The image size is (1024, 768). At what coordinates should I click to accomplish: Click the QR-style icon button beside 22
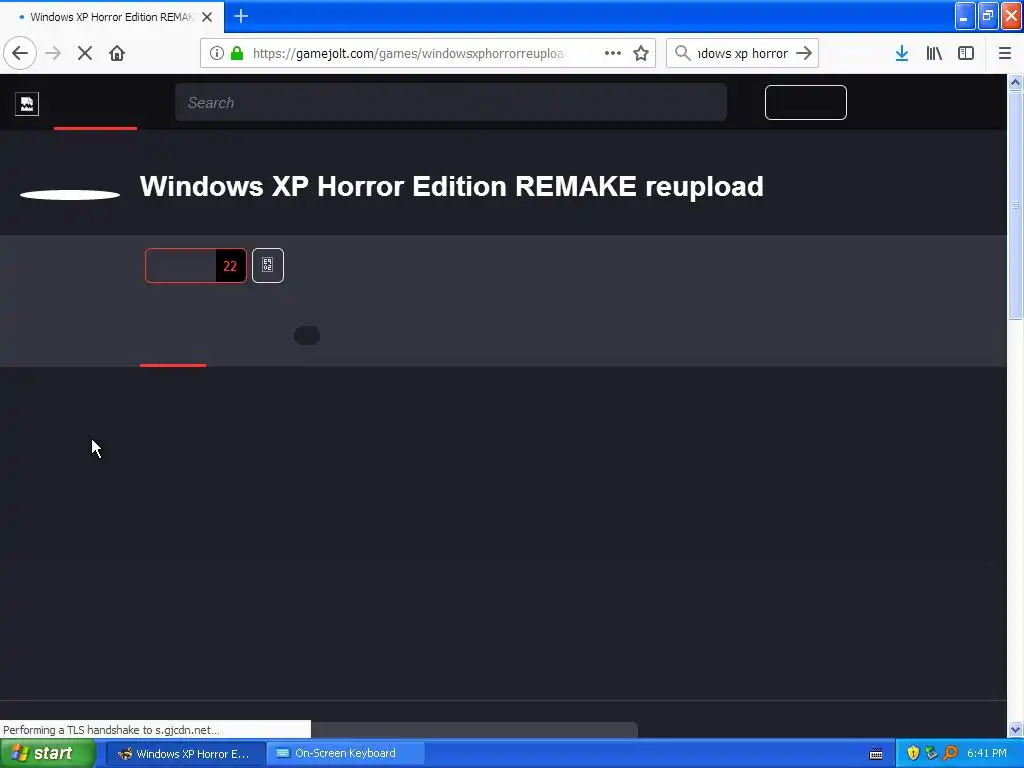point(268,265)
